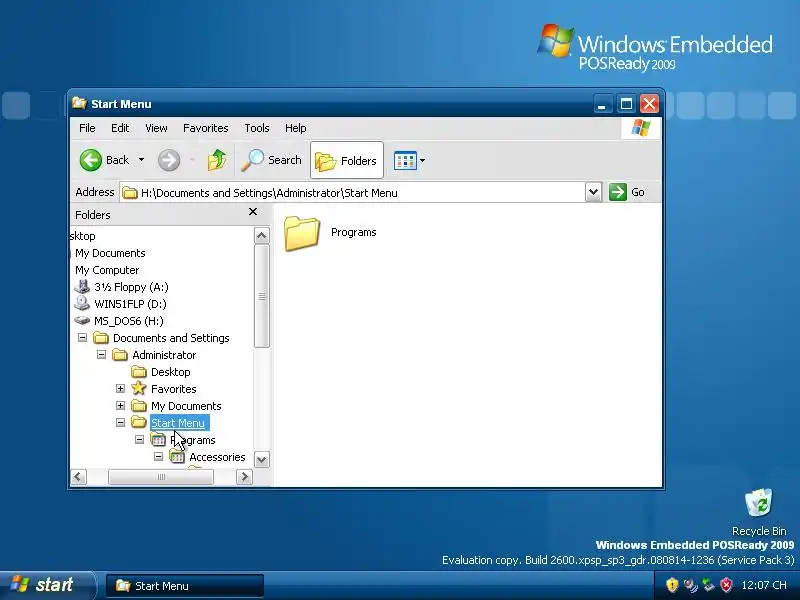Image resolution: width=800 pixels, height=600 pixels.
Task: Open the Search pane
Action: [x=271, y=160]
